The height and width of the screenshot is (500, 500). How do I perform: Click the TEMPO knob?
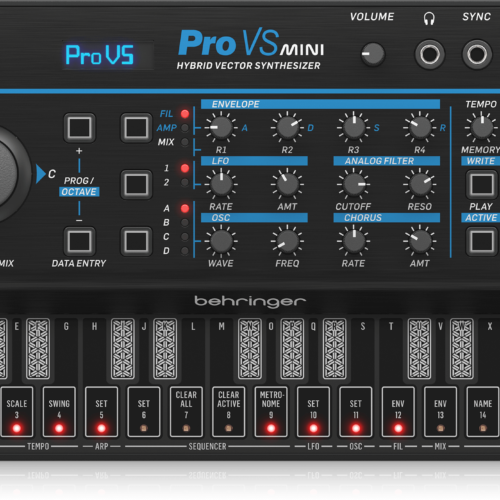(x=482, y=127)
